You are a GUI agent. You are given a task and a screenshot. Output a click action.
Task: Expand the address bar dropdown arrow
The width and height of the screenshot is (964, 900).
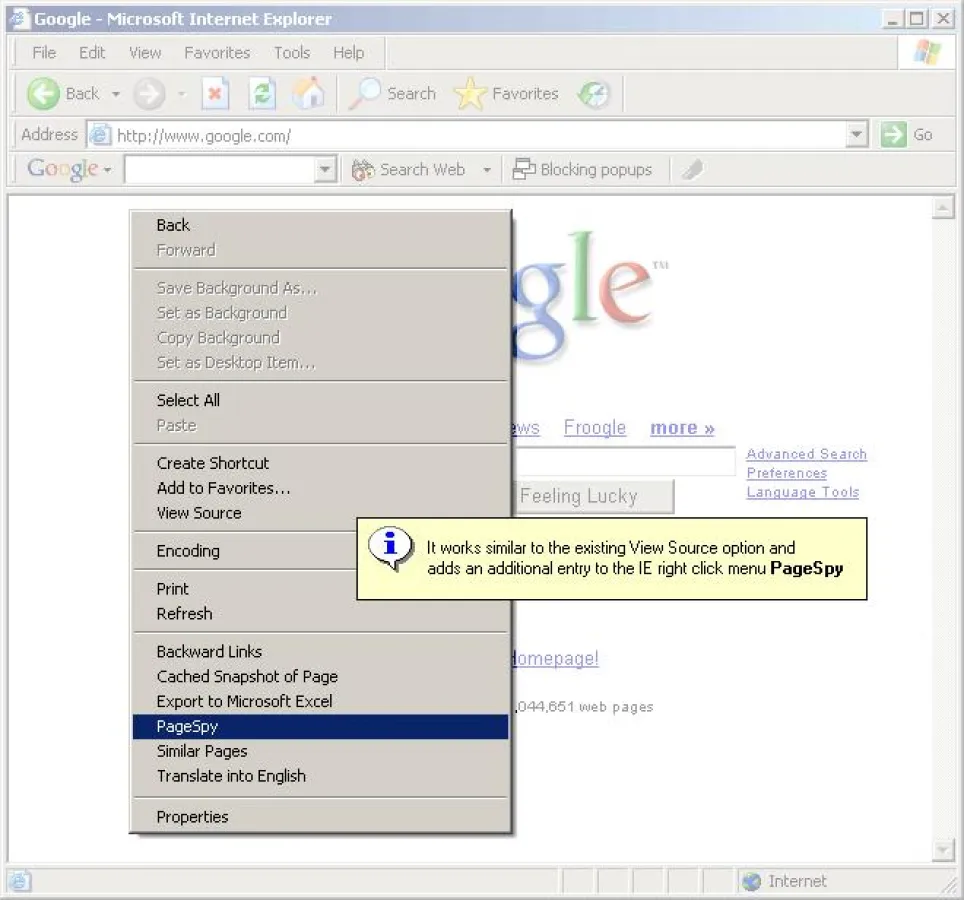pos(856,135)
